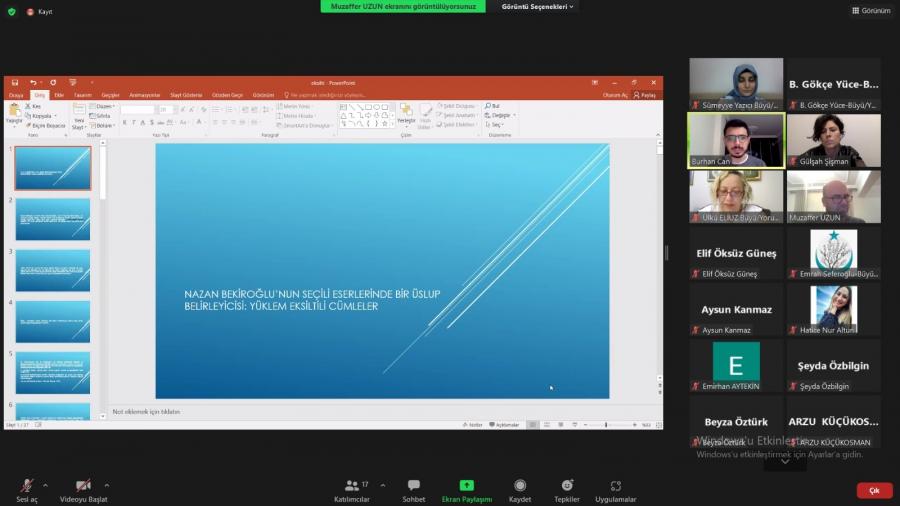Leave meeting with red Çık button
Viewport: 900px width, 506px height.
pyautogui.click(x=874, y=490)
